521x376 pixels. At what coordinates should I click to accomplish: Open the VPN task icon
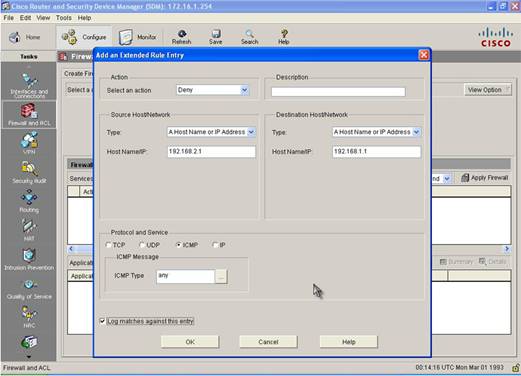29,143
